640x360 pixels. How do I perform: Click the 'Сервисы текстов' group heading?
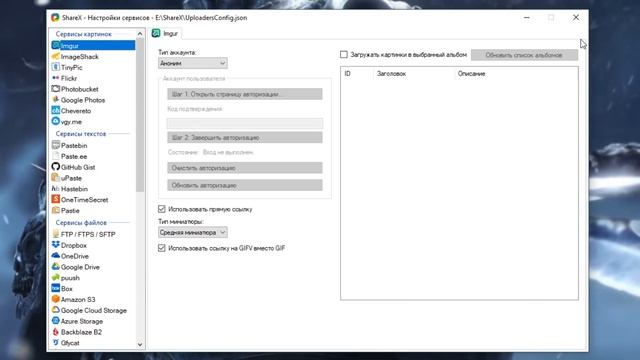[81, 133]
